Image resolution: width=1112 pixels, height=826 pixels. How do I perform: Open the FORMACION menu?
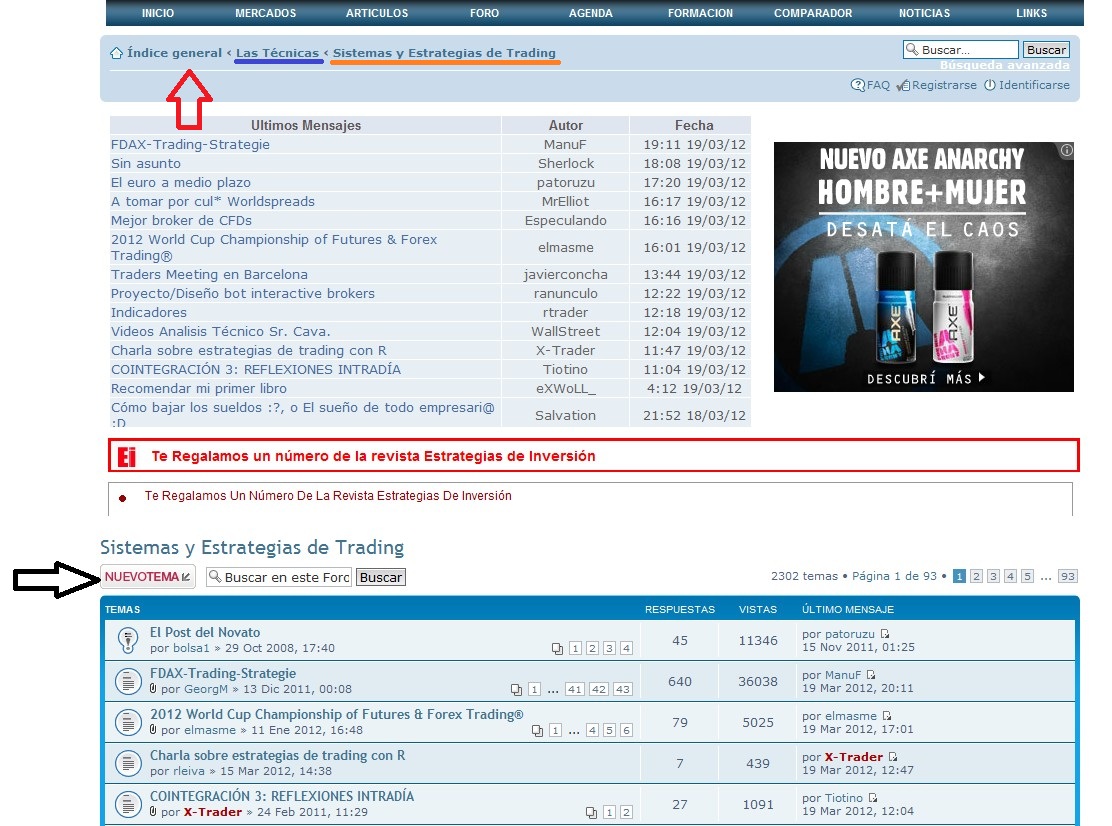(x=701, y=13)
